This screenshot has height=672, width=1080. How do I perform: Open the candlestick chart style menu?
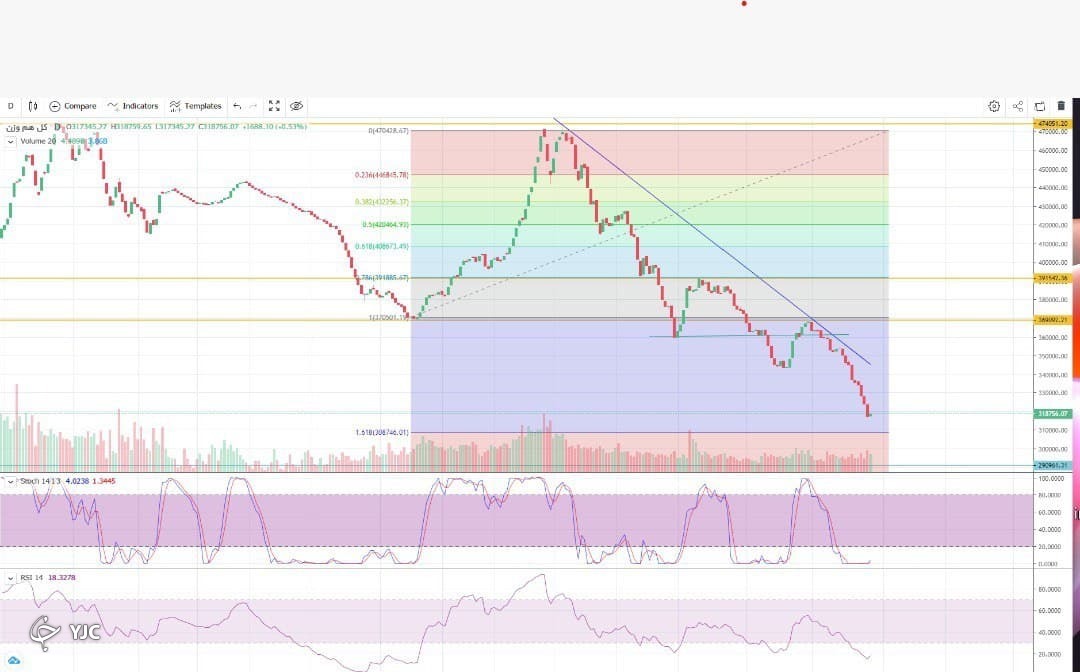[x=32, y=106]
